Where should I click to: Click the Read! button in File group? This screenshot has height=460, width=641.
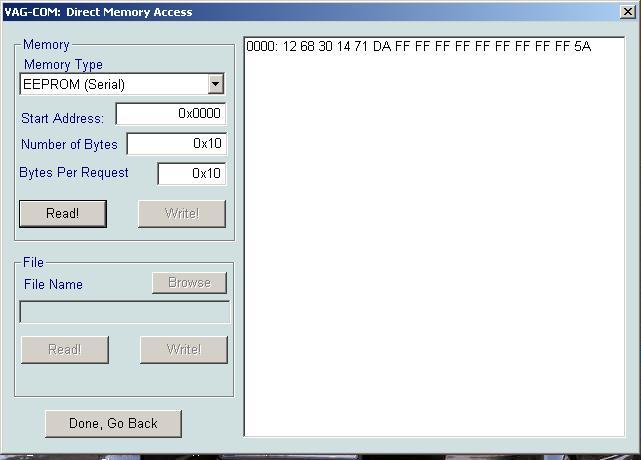pyautogui.click(x=65, y=350)
